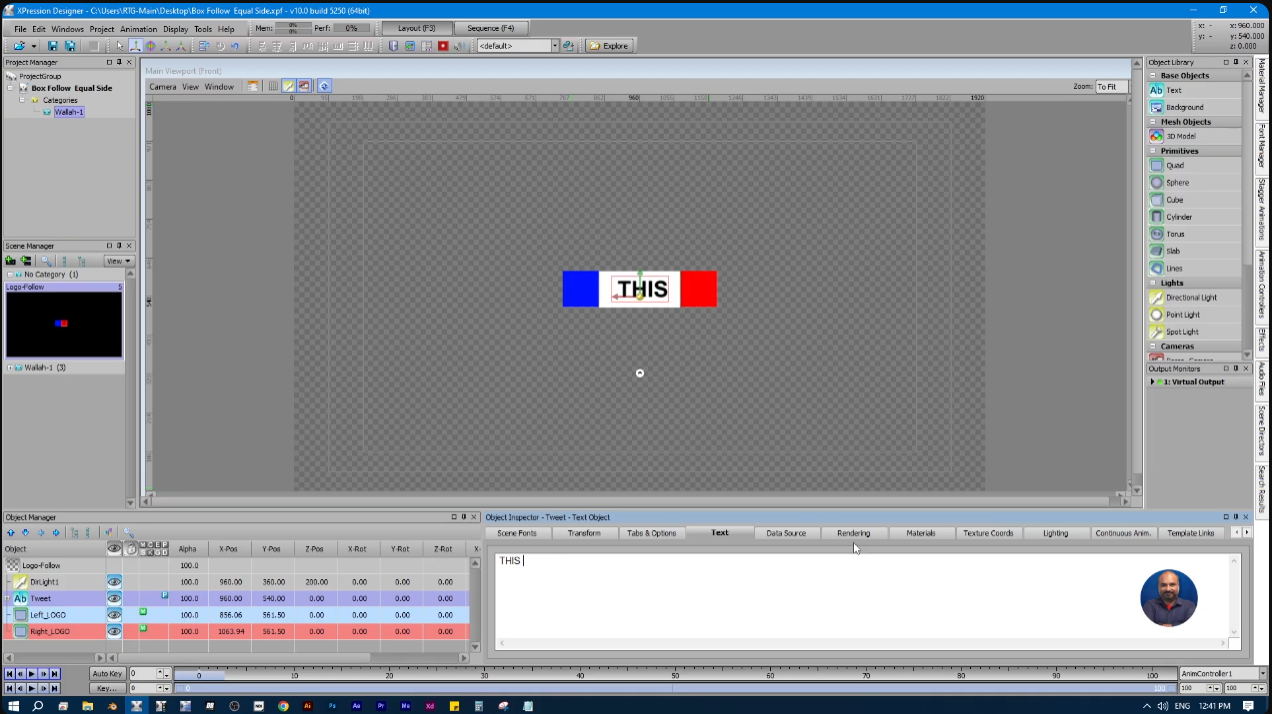Click frame 10 on the timeline ruler
Screen dimensions: 1272x714
(x=294, y=675)
